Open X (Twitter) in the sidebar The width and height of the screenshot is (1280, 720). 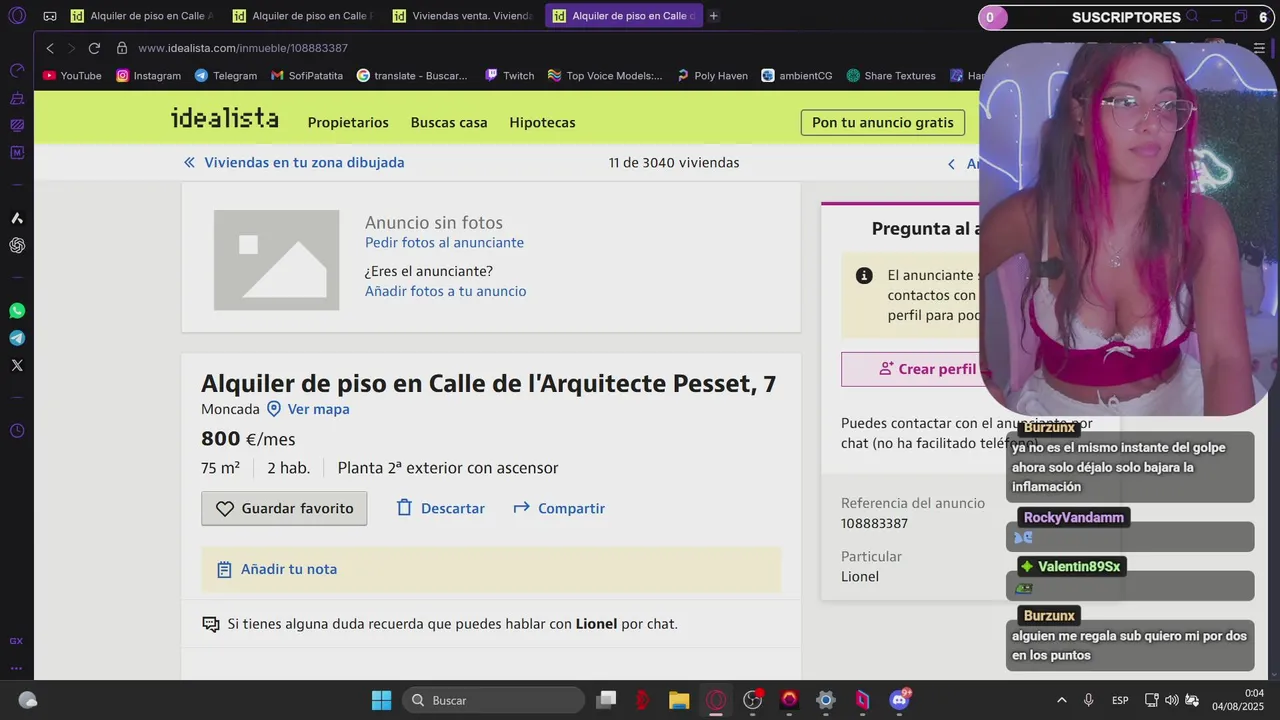tap(17, 365)
